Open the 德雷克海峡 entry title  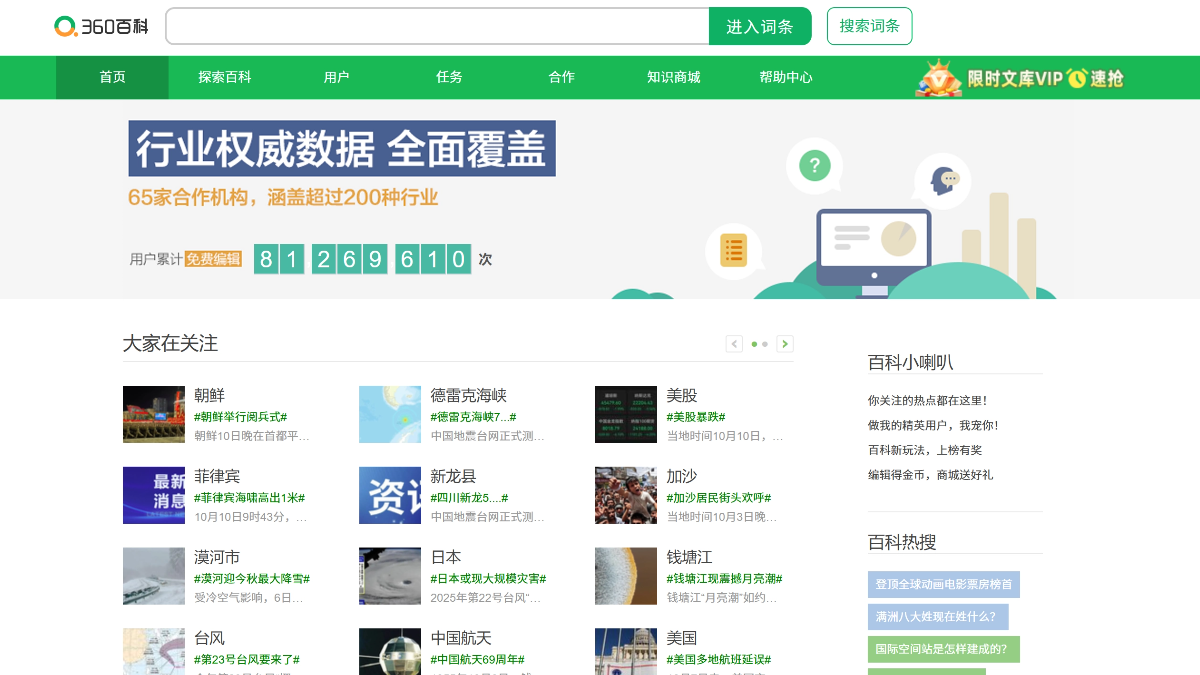468,395
